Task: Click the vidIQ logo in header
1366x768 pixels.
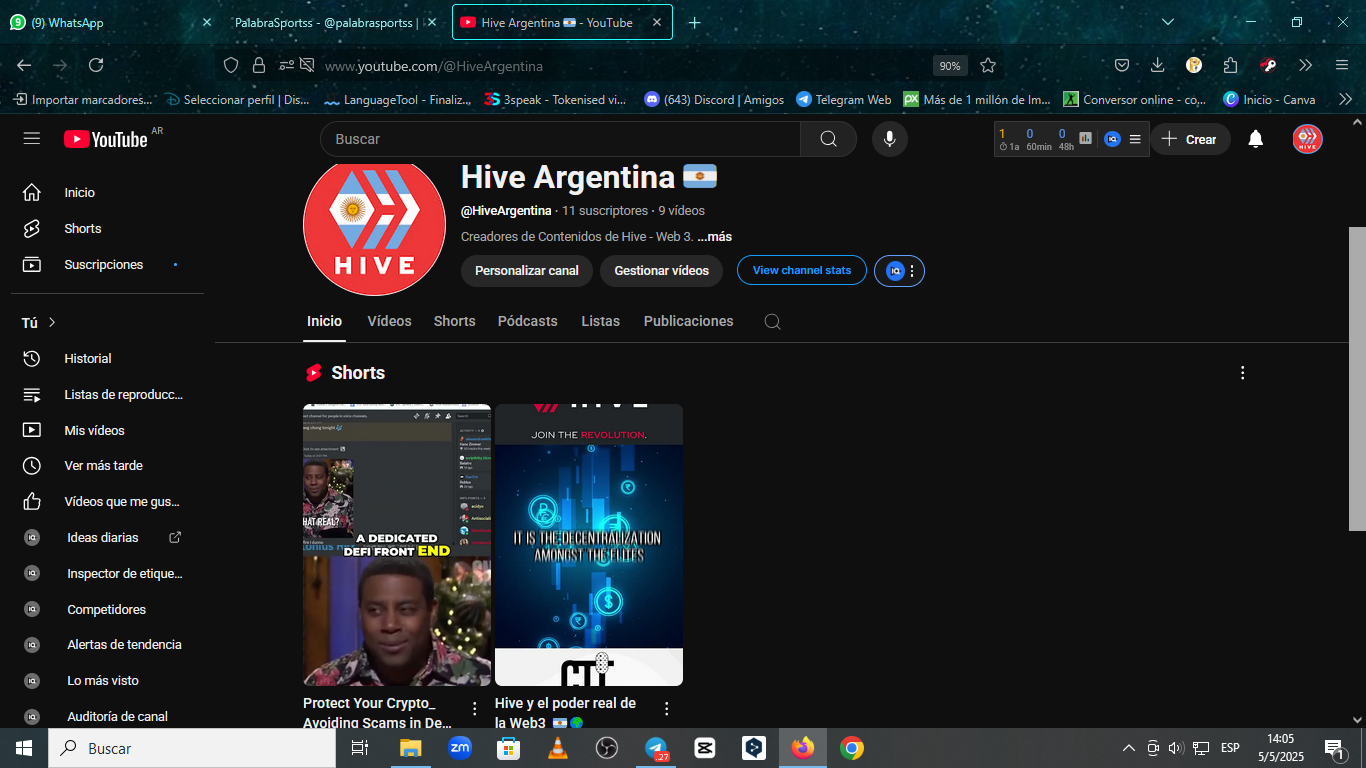Action: click(x=1112, y=139)
